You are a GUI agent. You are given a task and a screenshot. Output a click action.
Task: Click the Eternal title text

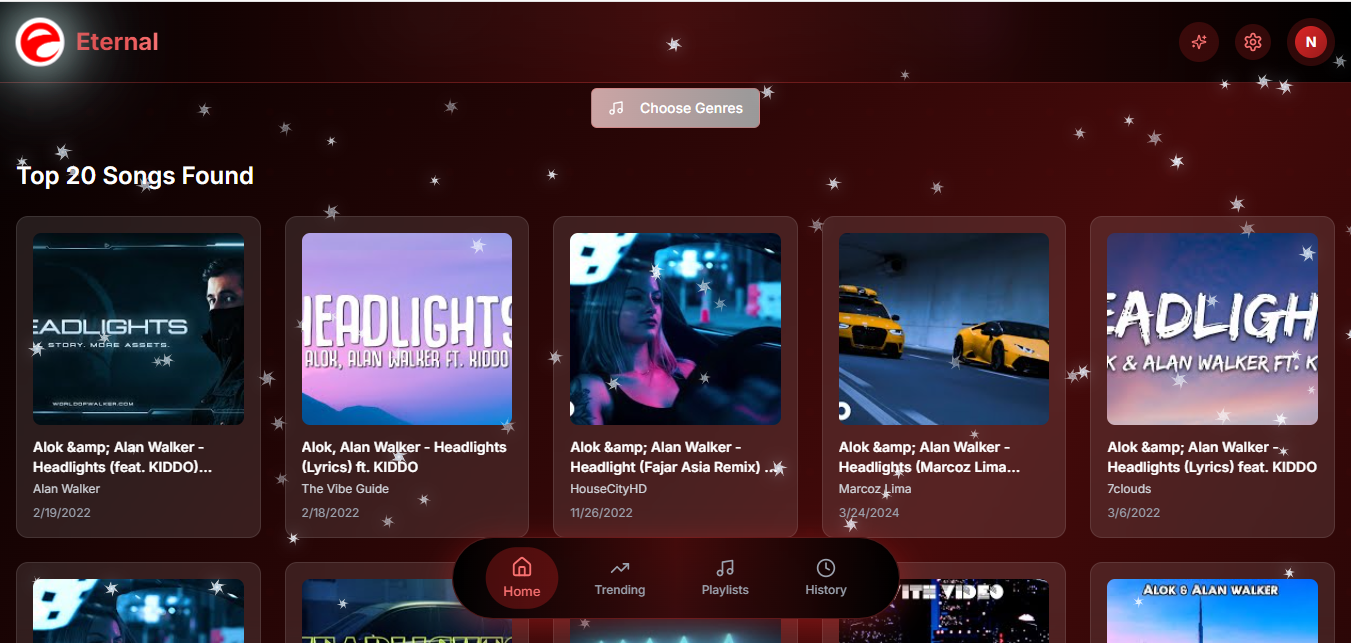[117, 42]
